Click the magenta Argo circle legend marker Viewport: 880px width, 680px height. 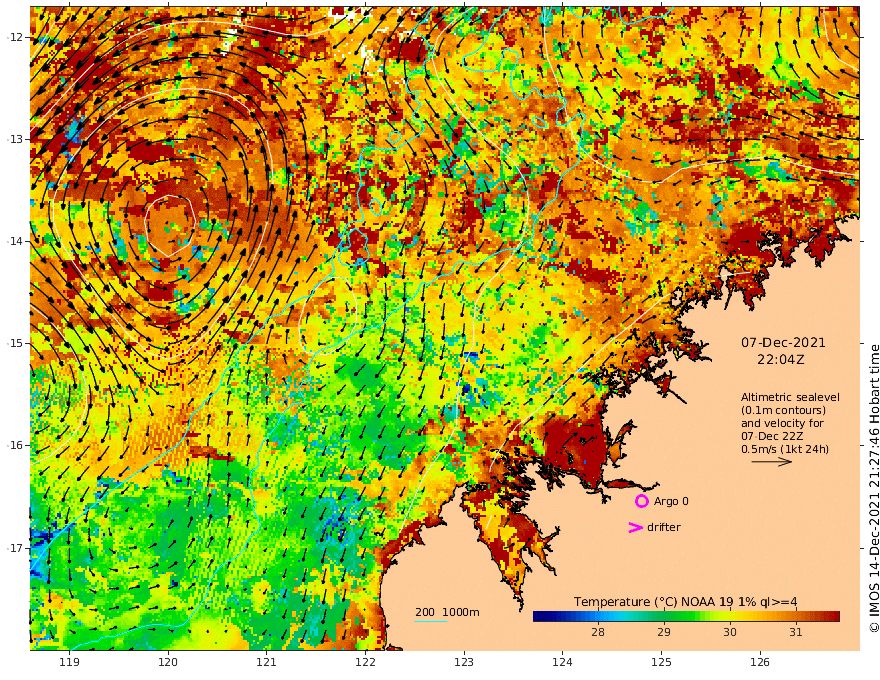point(641,501)
